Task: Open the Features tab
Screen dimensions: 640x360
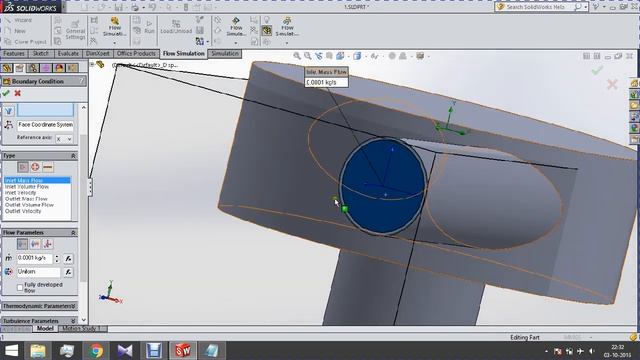Action: click(x=14, y=53)
